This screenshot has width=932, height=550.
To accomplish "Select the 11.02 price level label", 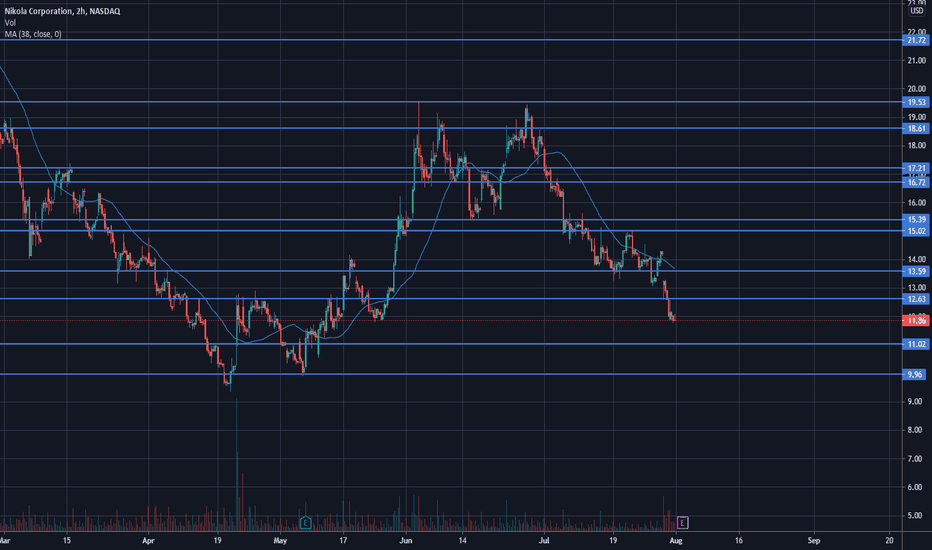I will click(915, 344).
